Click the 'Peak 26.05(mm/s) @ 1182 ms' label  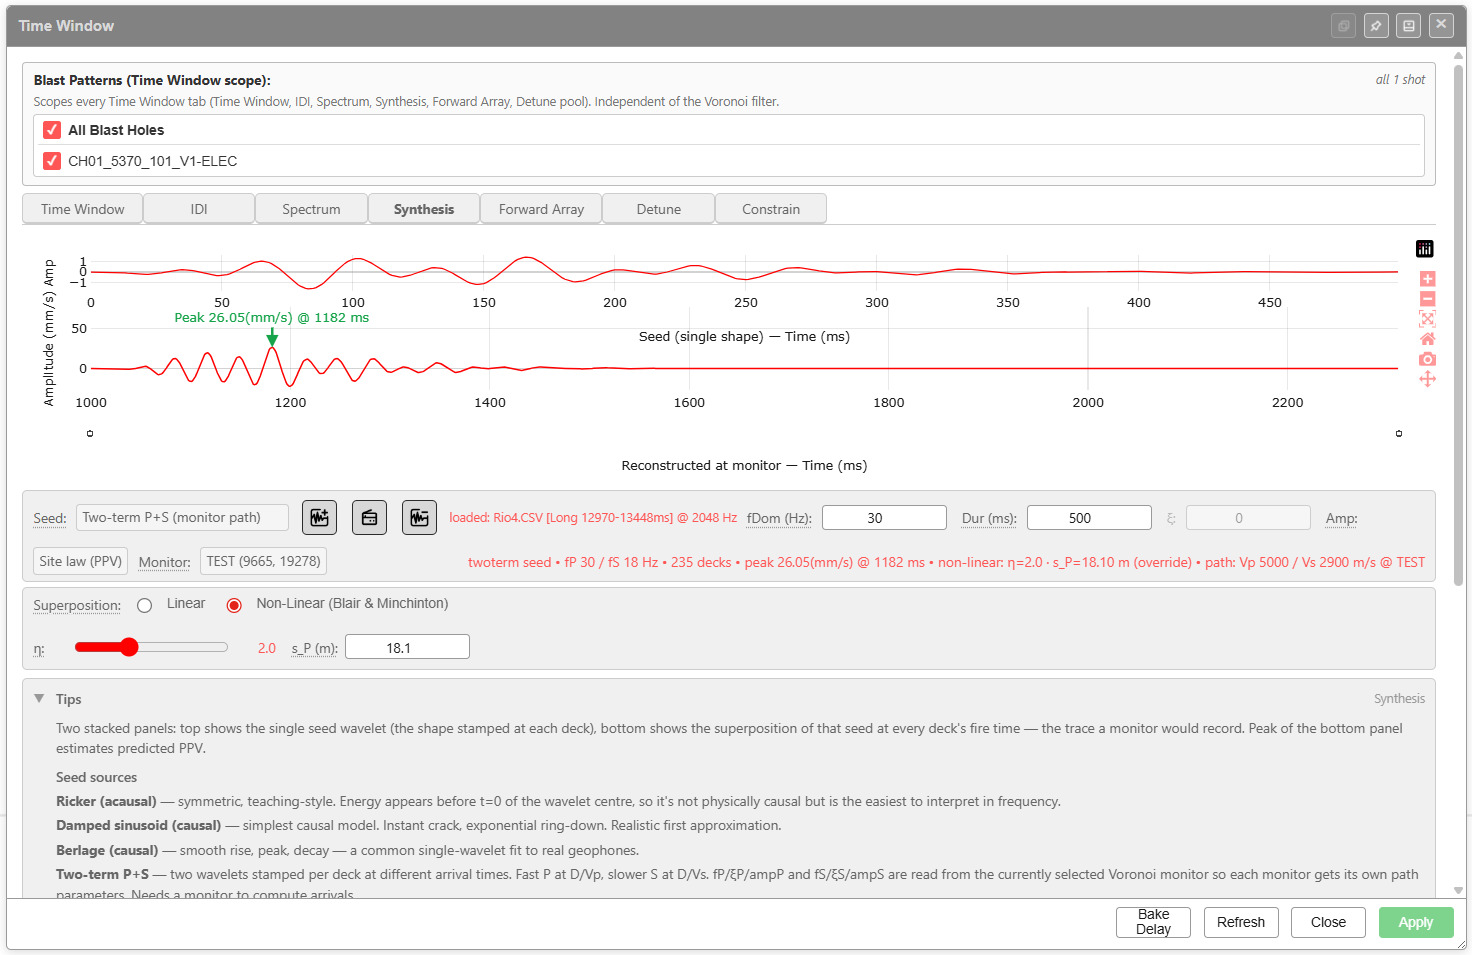[272, 318]
